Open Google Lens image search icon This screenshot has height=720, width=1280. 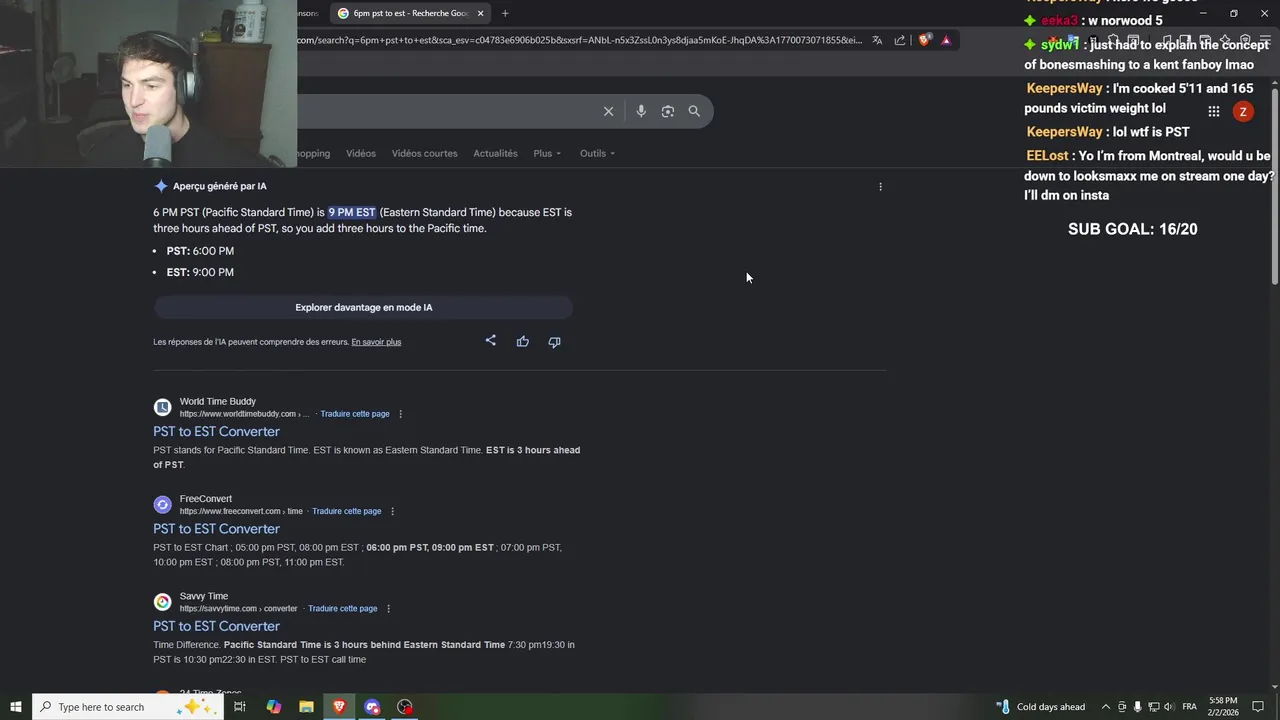click(668, 111)
